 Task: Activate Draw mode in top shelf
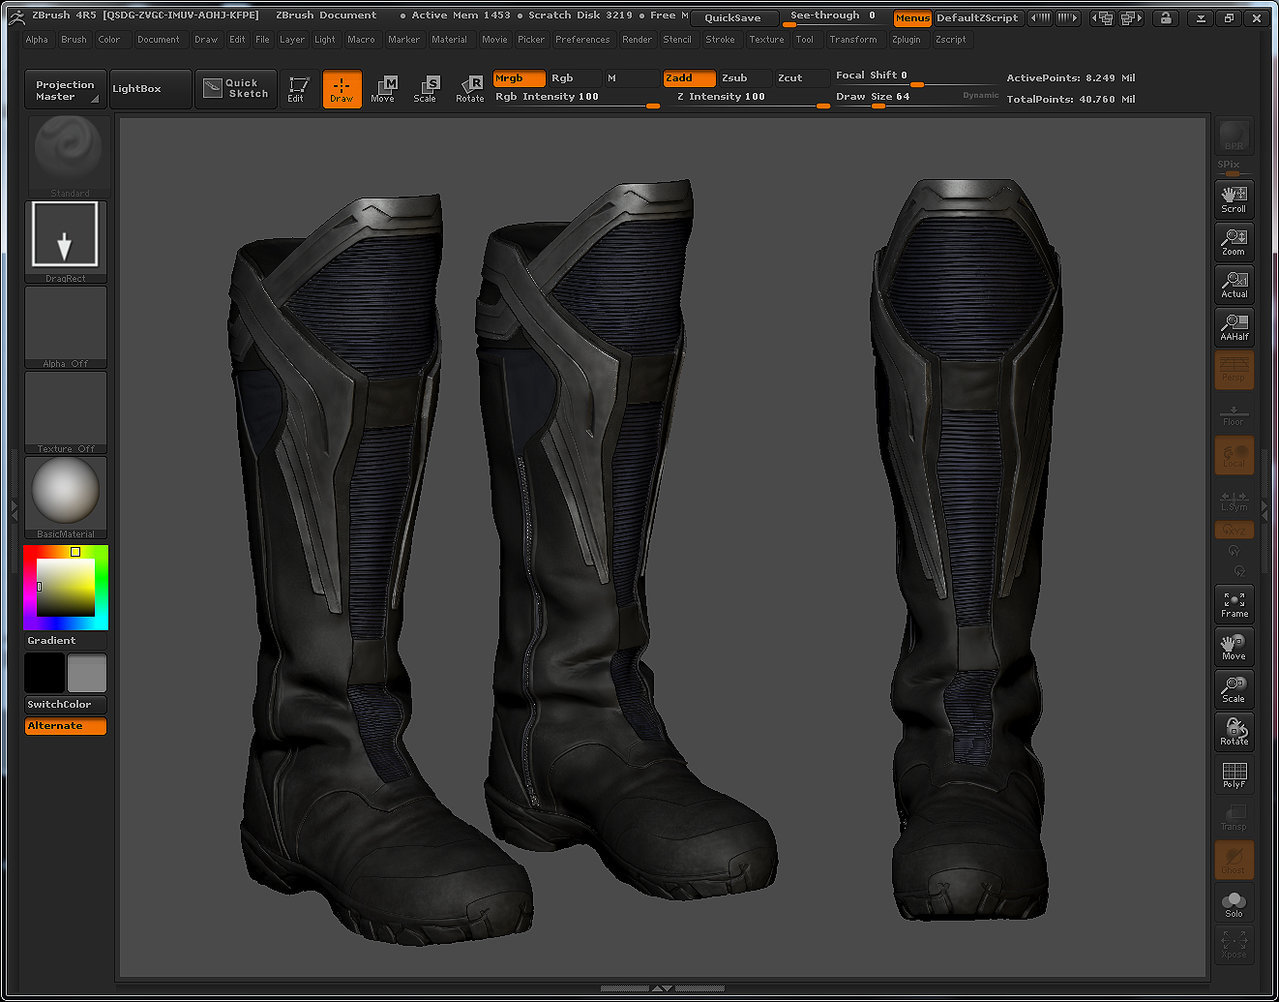[x=342, y=90]
